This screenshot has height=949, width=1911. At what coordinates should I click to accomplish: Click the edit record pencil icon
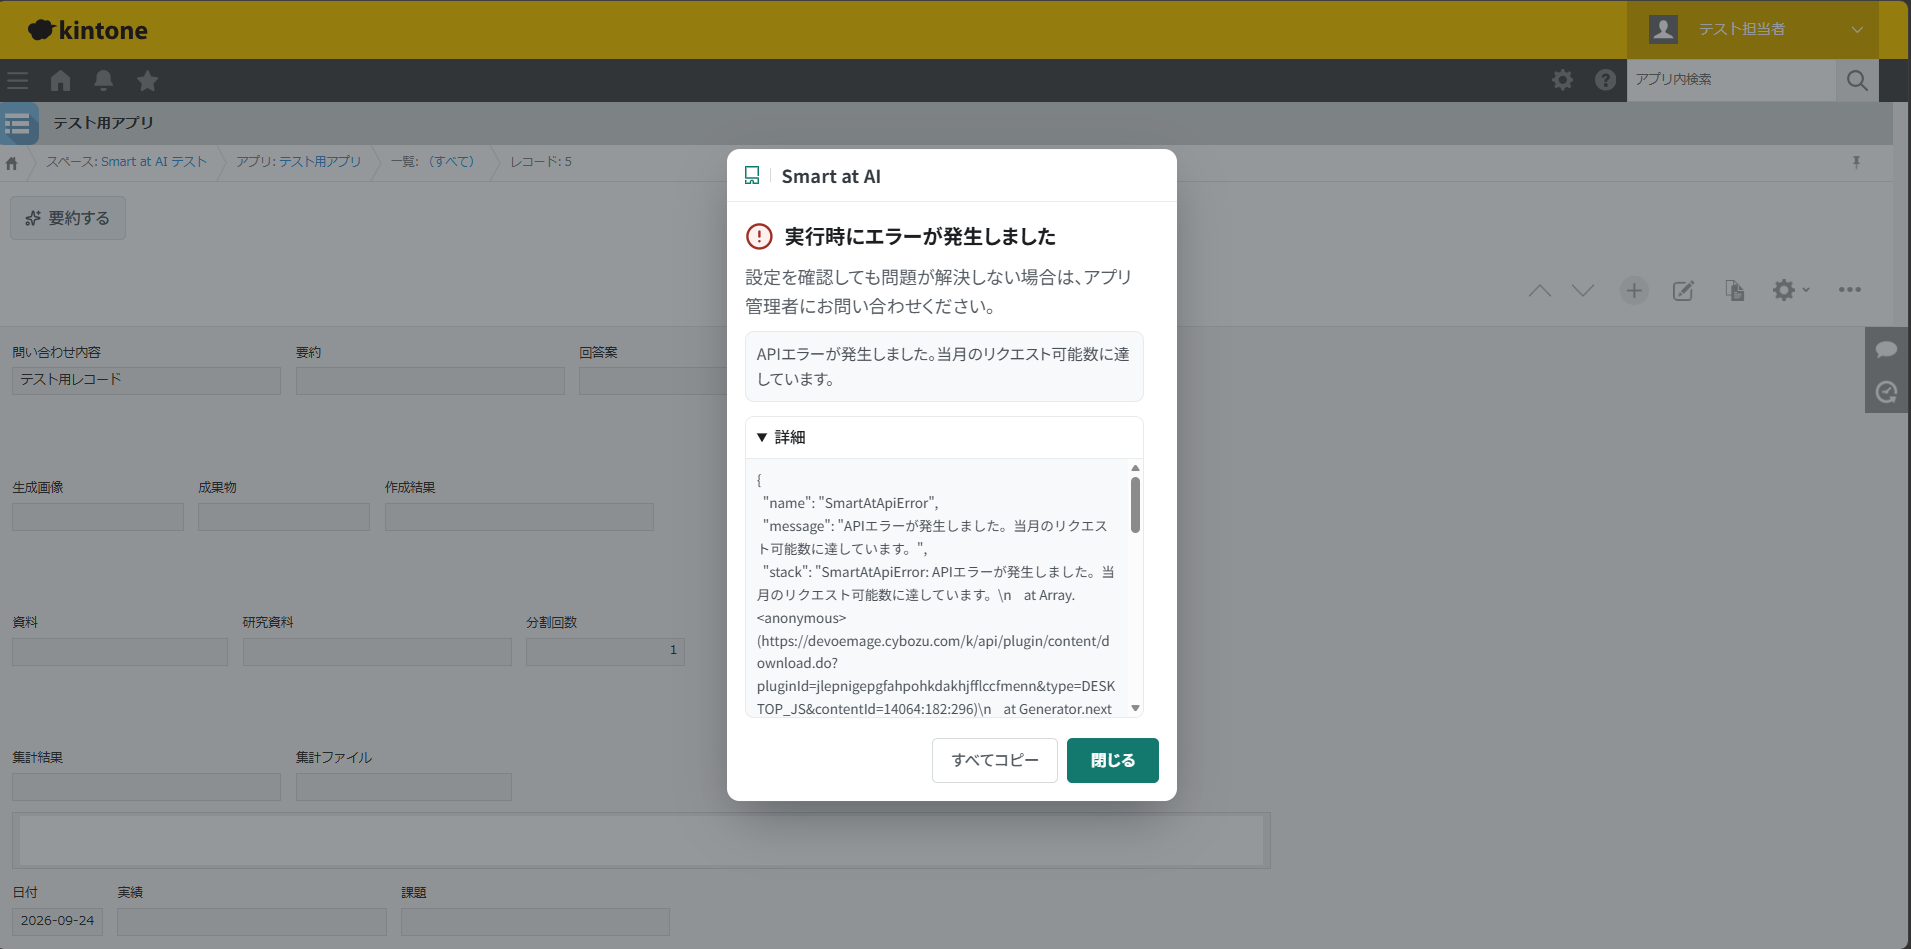[x=1684, y=291]
